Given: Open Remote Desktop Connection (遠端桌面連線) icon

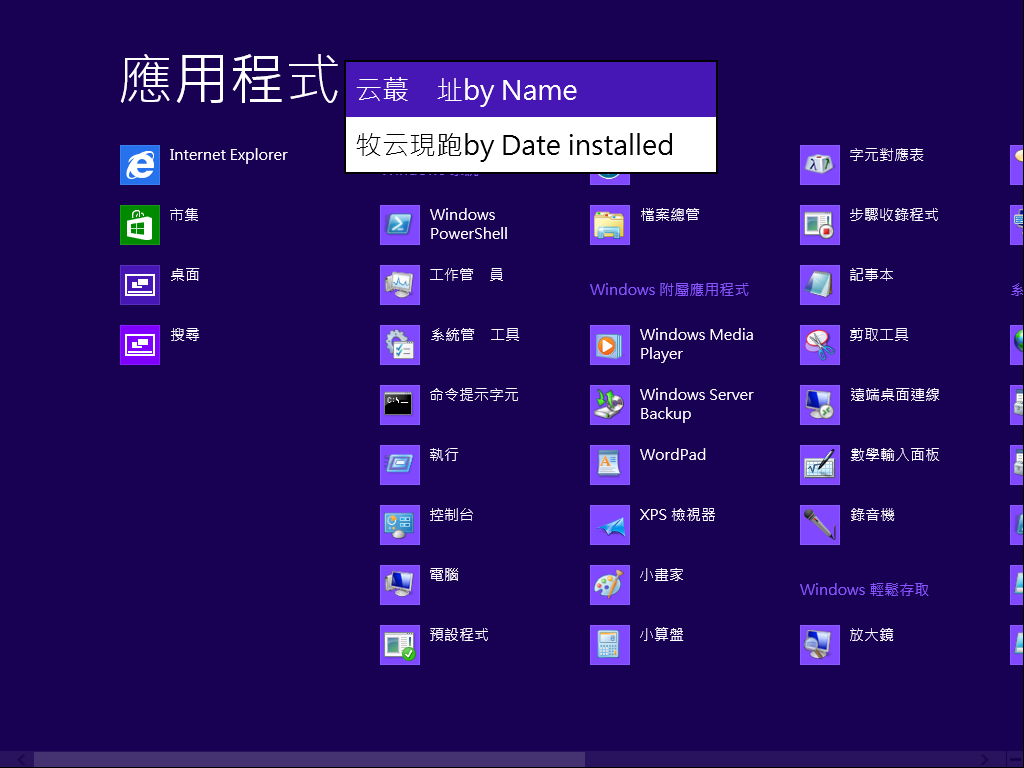Looking at the screenshot, I should (820, 405).
